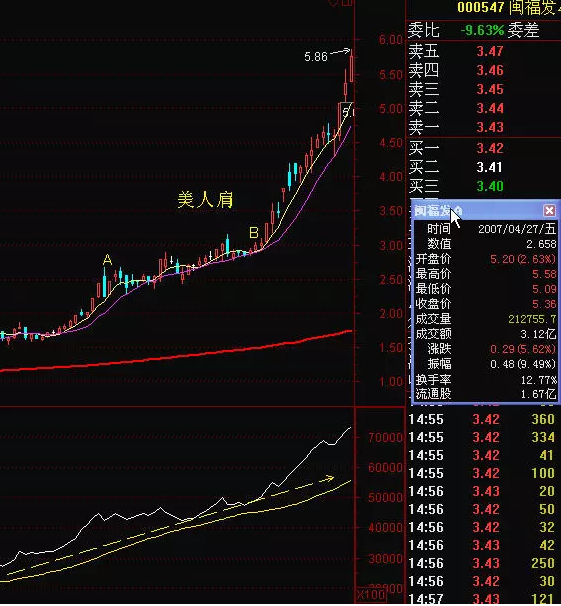Click the date 2007/04/27/五 in popup
This screenshot has width=561, height=606.
coord(517,229)
